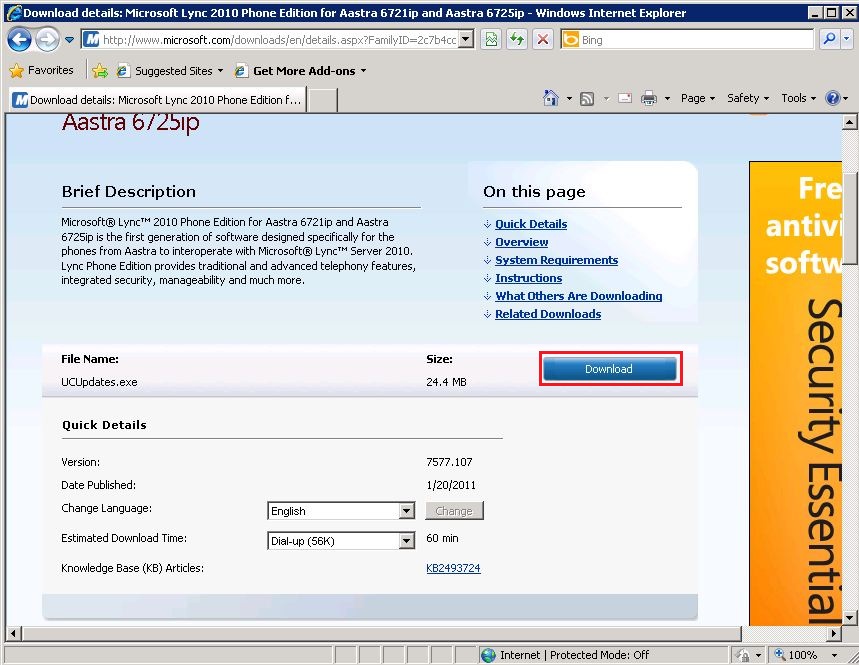Open What Others Are Downloading link

pos(579,296)
